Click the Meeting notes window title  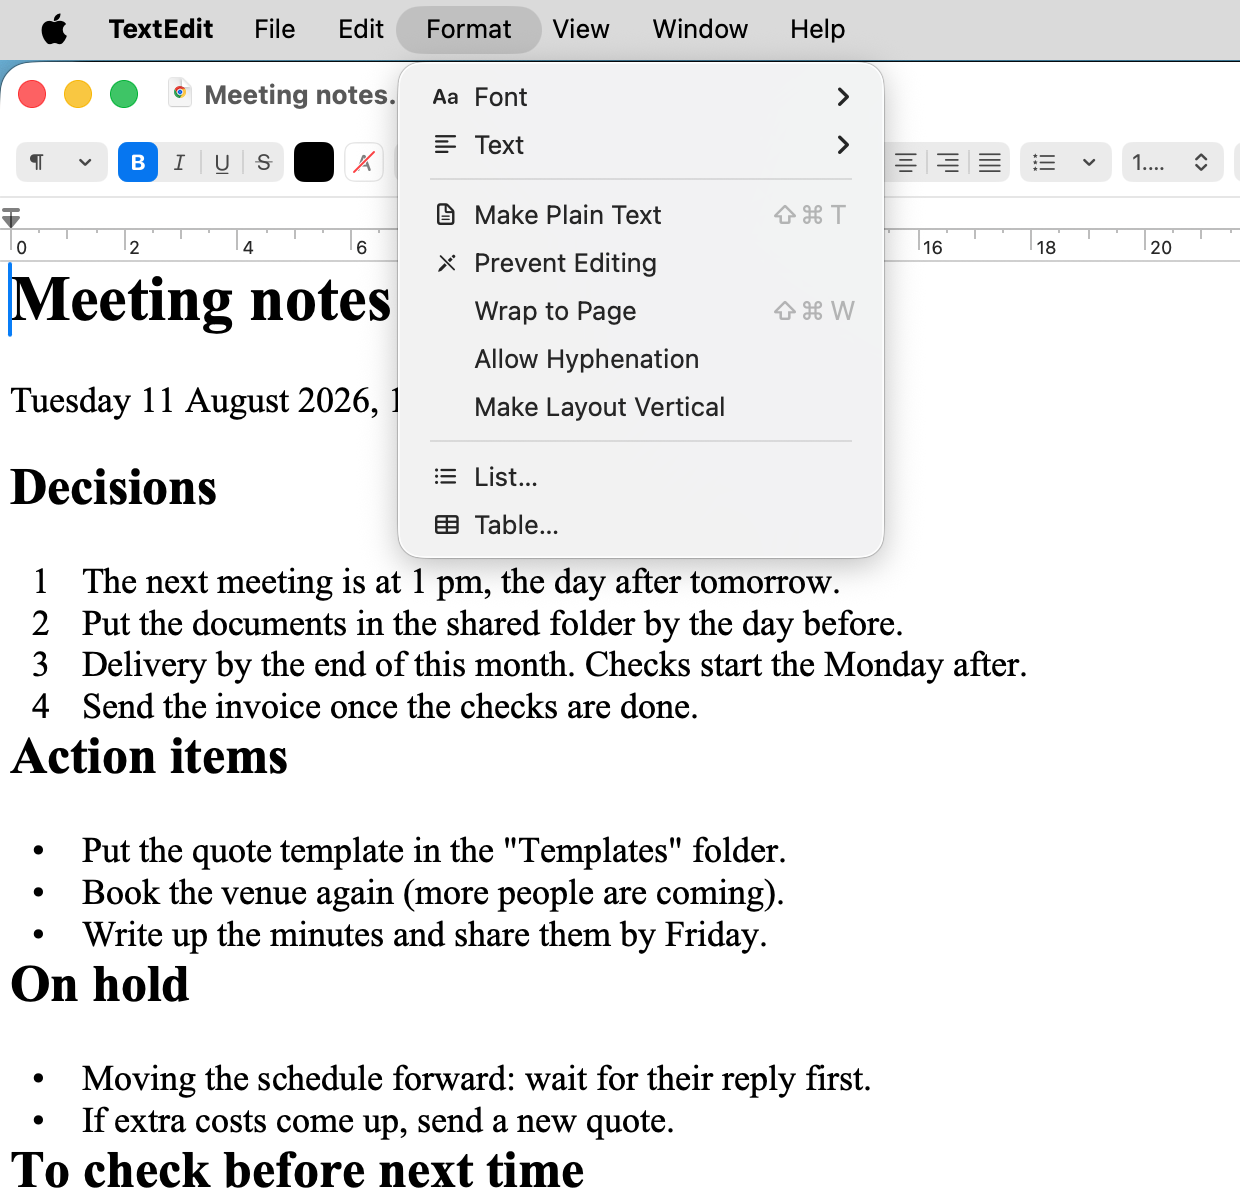tap(300, 95)
